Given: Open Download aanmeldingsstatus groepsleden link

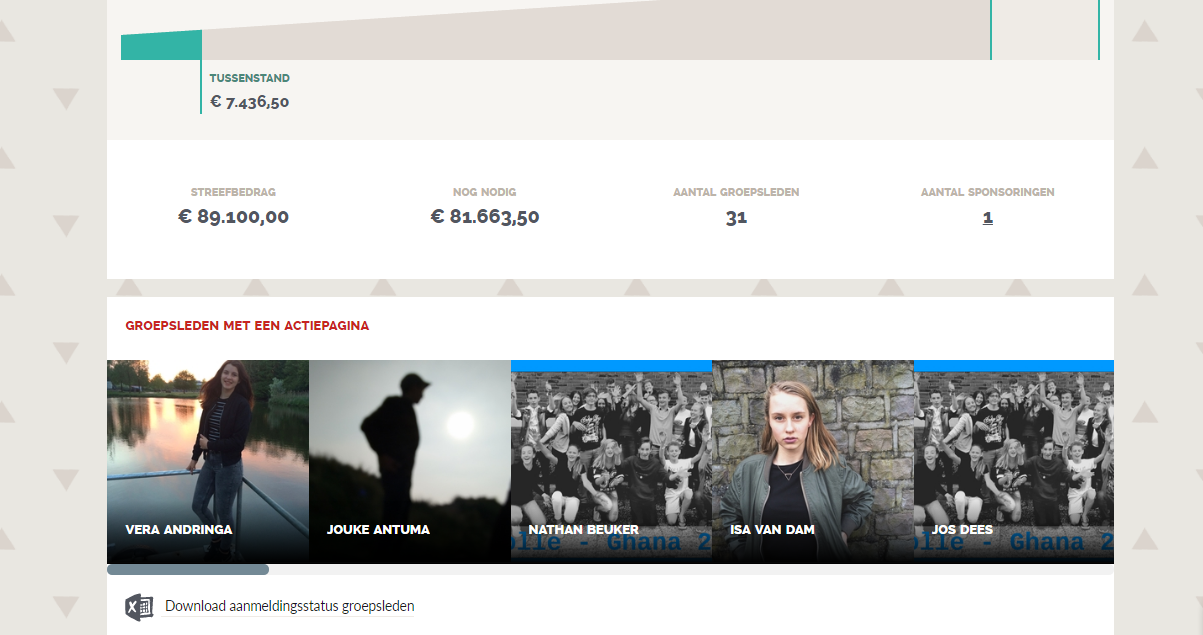Looking at the screenshot, I should pos(289,606).
